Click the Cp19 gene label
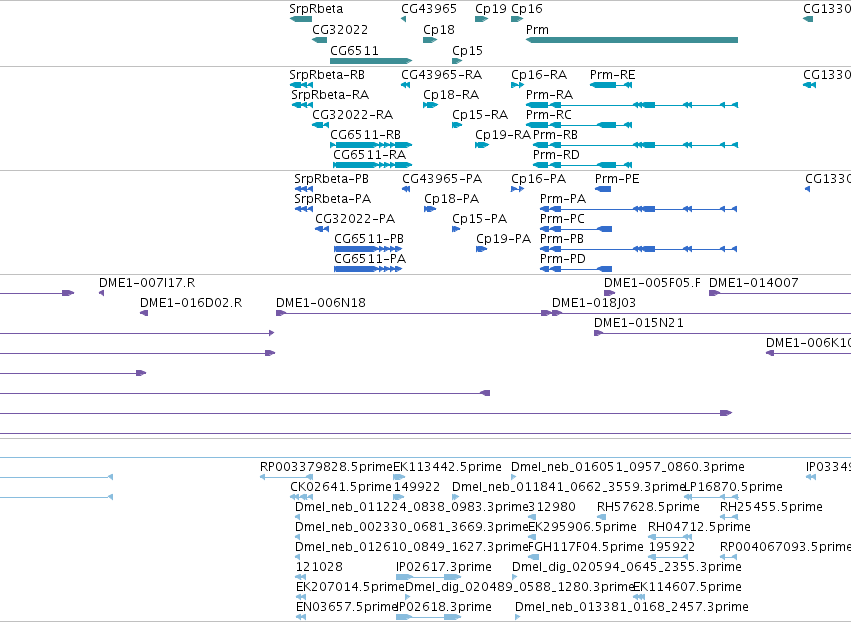The image size is (851, 622). click(491, 9)
